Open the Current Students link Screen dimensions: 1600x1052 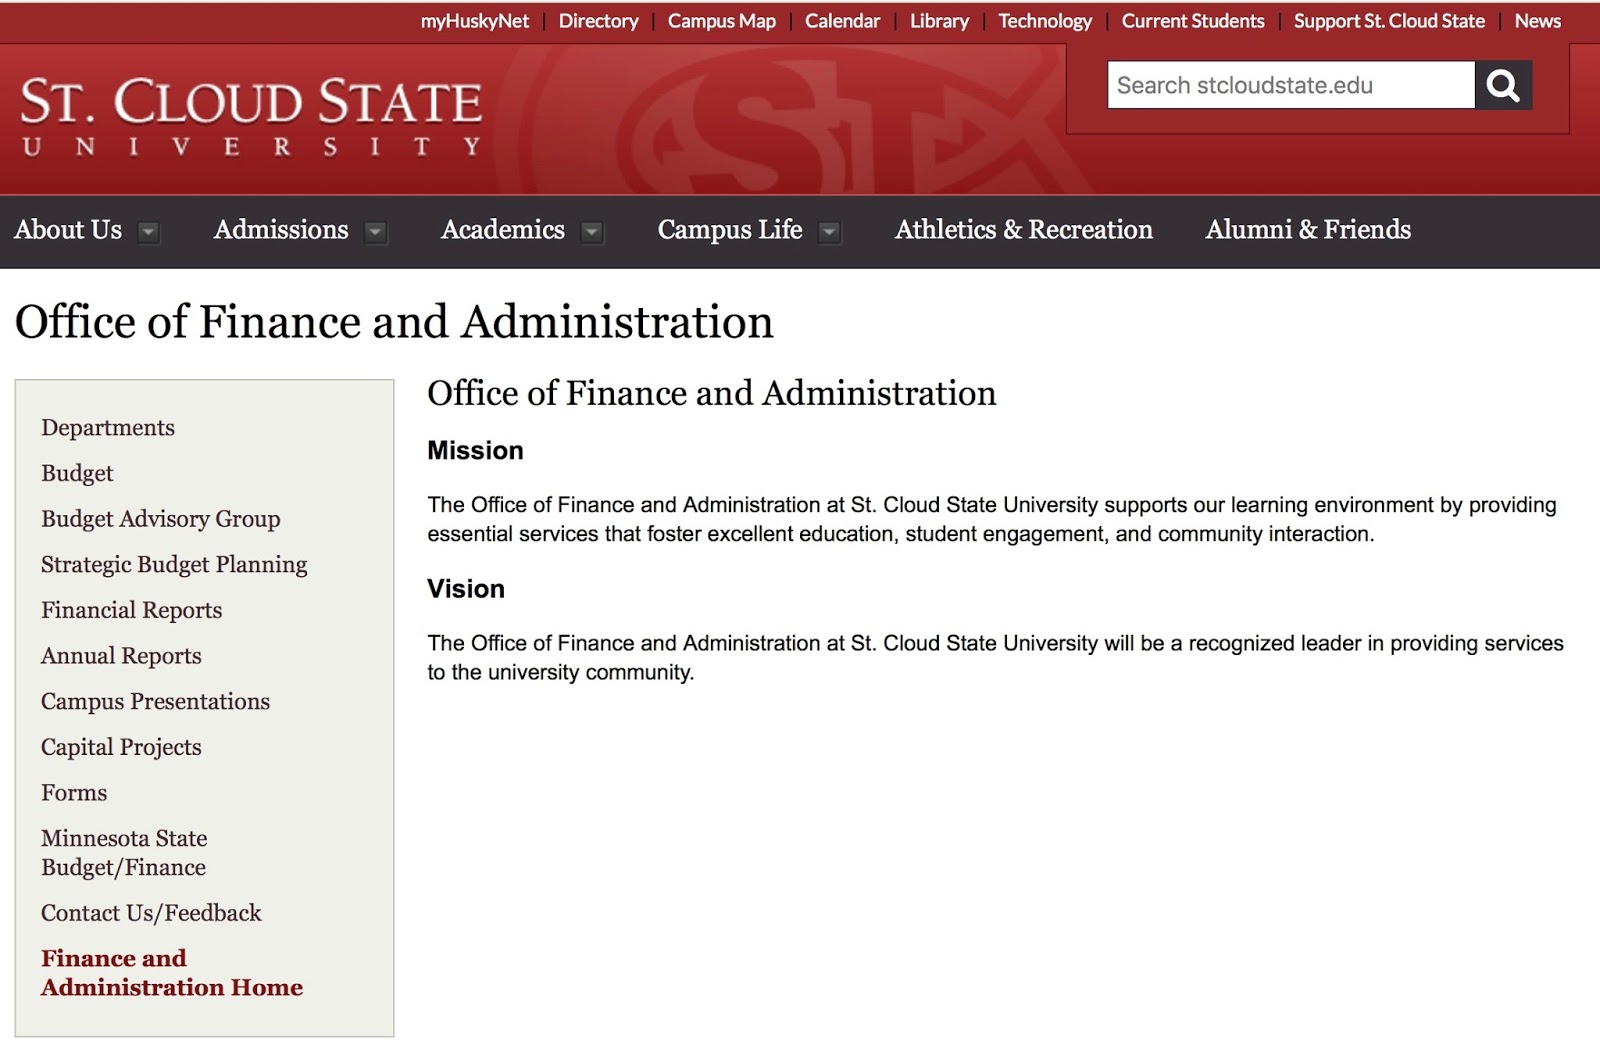coord(1193,21)
